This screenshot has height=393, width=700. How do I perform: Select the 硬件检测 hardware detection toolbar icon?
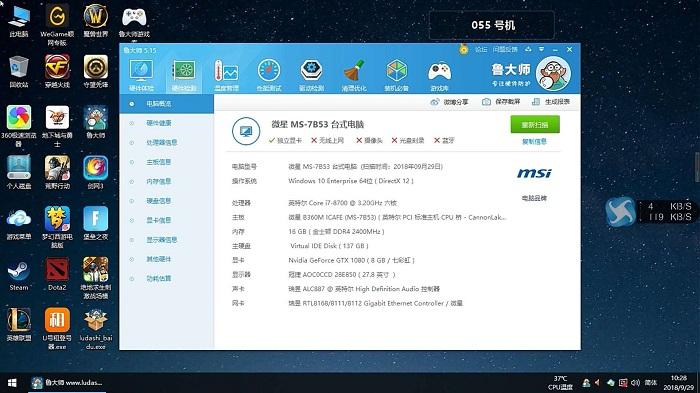click(184, 75)
